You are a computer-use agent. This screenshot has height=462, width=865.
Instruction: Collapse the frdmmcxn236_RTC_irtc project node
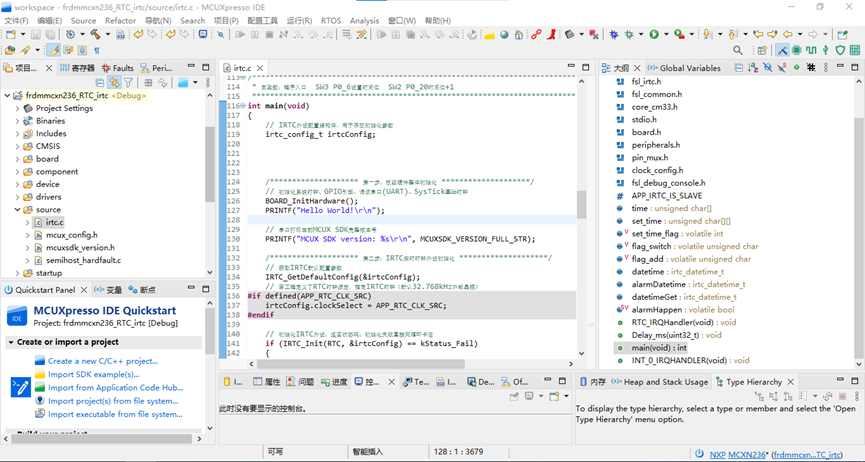tap(7, 95)
